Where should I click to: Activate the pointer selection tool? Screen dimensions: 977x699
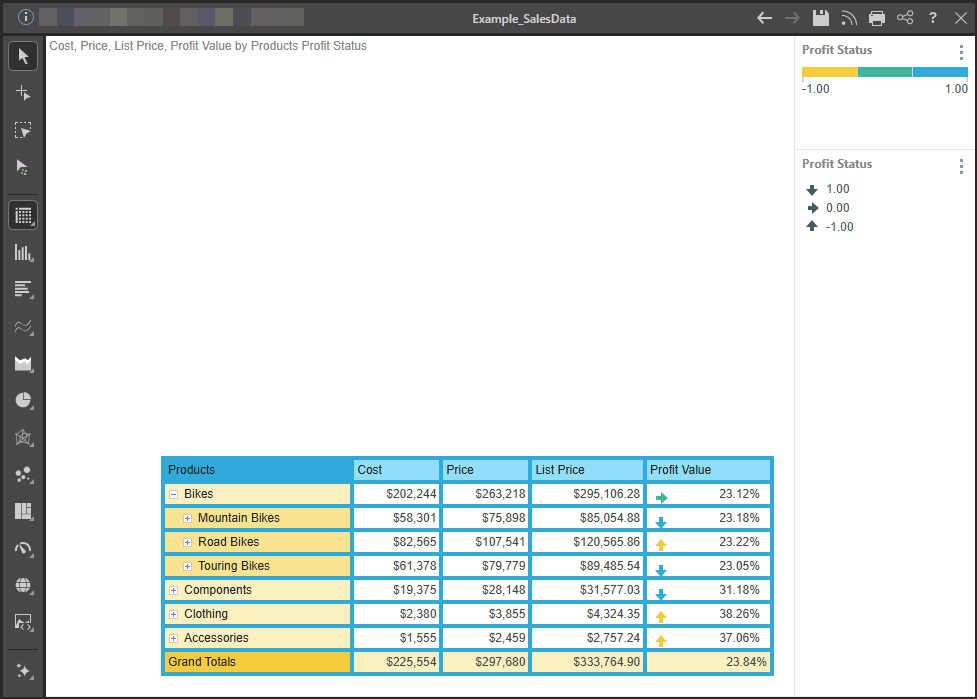point(23,56)
